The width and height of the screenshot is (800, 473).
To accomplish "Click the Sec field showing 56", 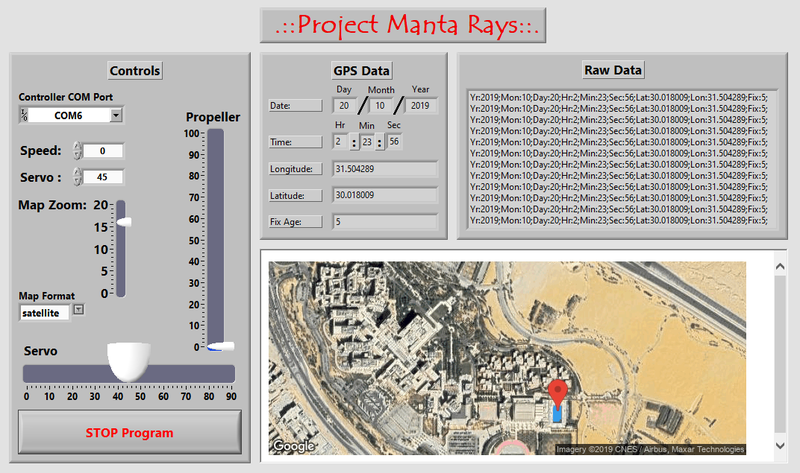I will [x=394, y=142].
